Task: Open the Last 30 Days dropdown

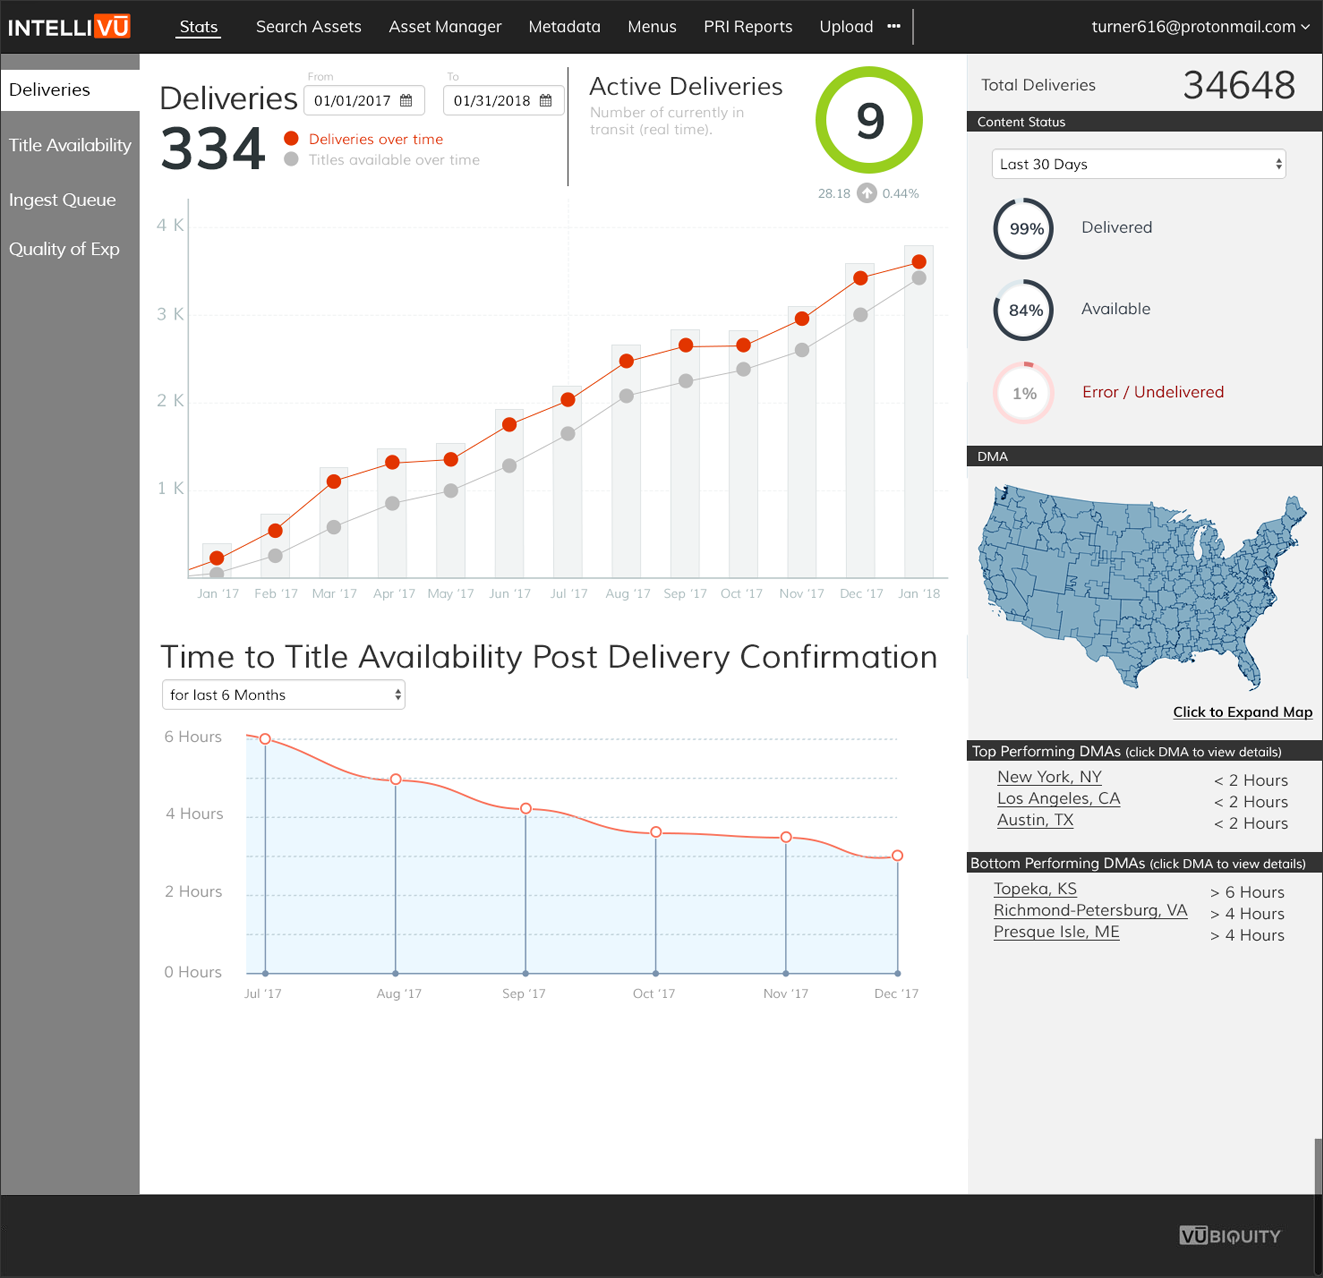Action: click(1138, 164)
